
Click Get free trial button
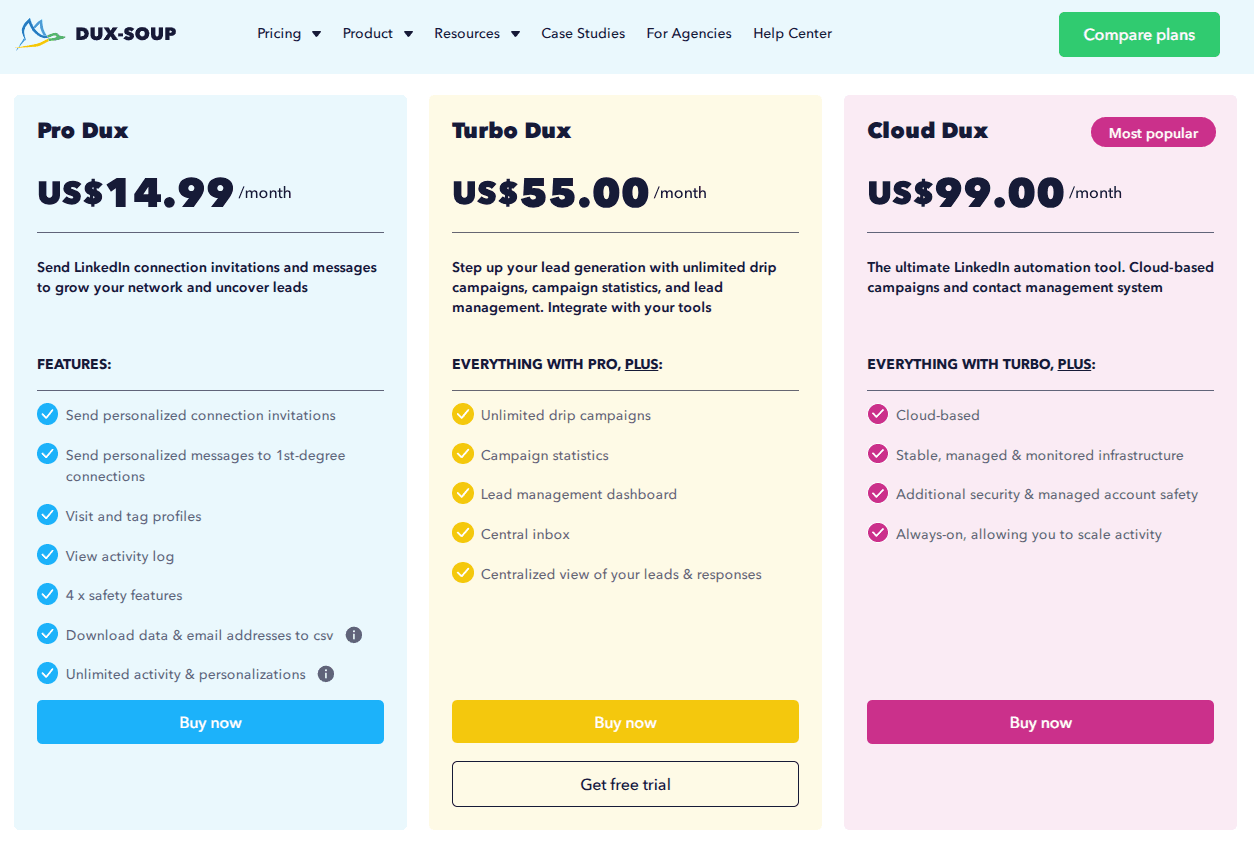point(625,784)
